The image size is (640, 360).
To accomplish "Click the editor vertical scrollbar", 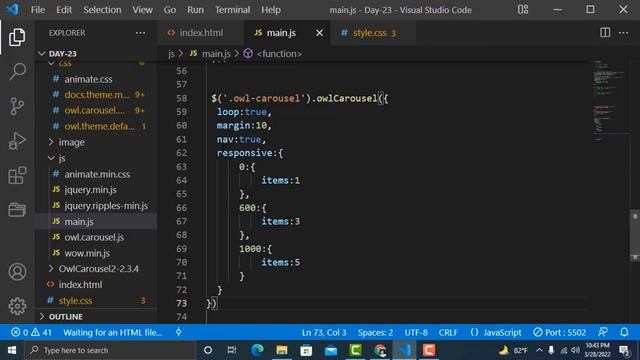I will 635,236.
